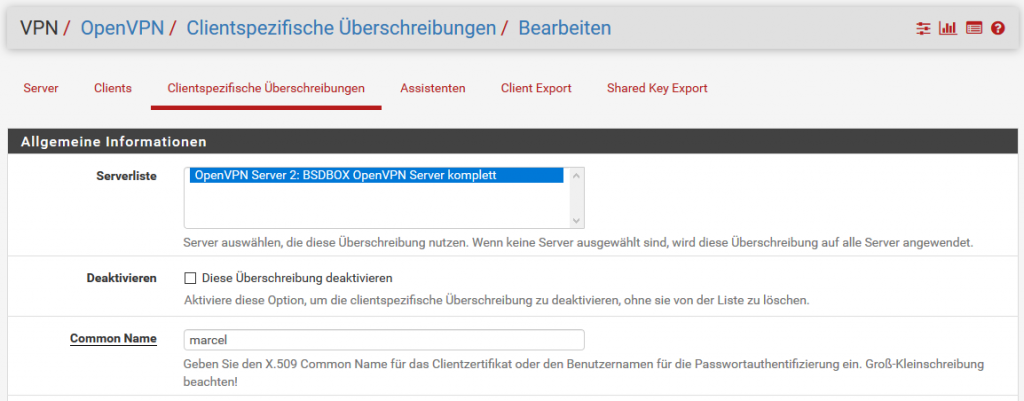This screenshot has width=1024, height=401.
Task: Go to OpenVPN breadcrumb link
Action: (122, 28)
